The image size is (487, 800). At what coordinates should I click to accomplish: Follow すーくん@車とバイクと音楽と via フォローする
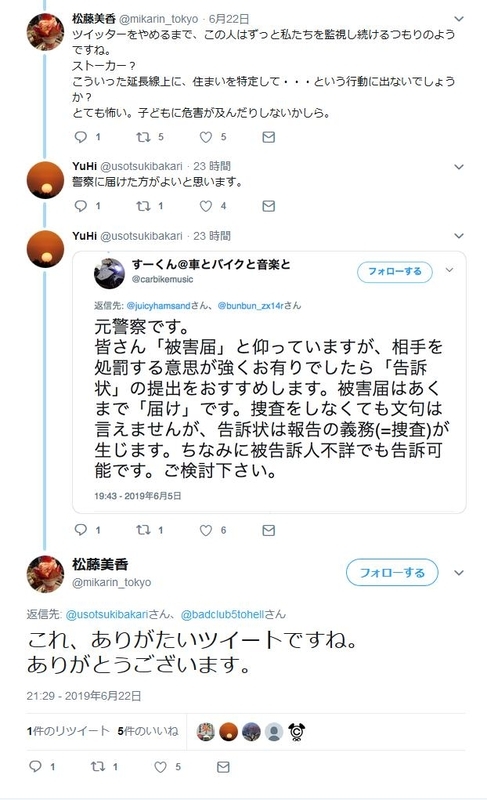[x=395, y=271]
